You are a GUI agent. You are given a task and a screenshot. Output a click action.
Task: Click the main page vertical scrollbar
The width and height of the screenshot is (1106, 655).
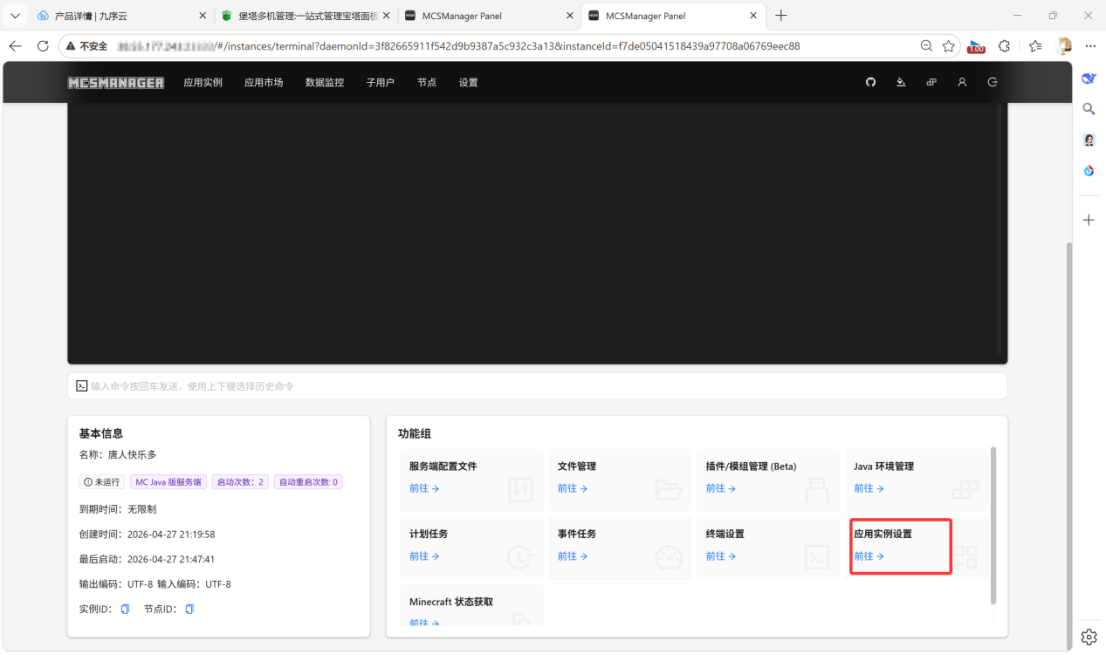(1069, 444)
